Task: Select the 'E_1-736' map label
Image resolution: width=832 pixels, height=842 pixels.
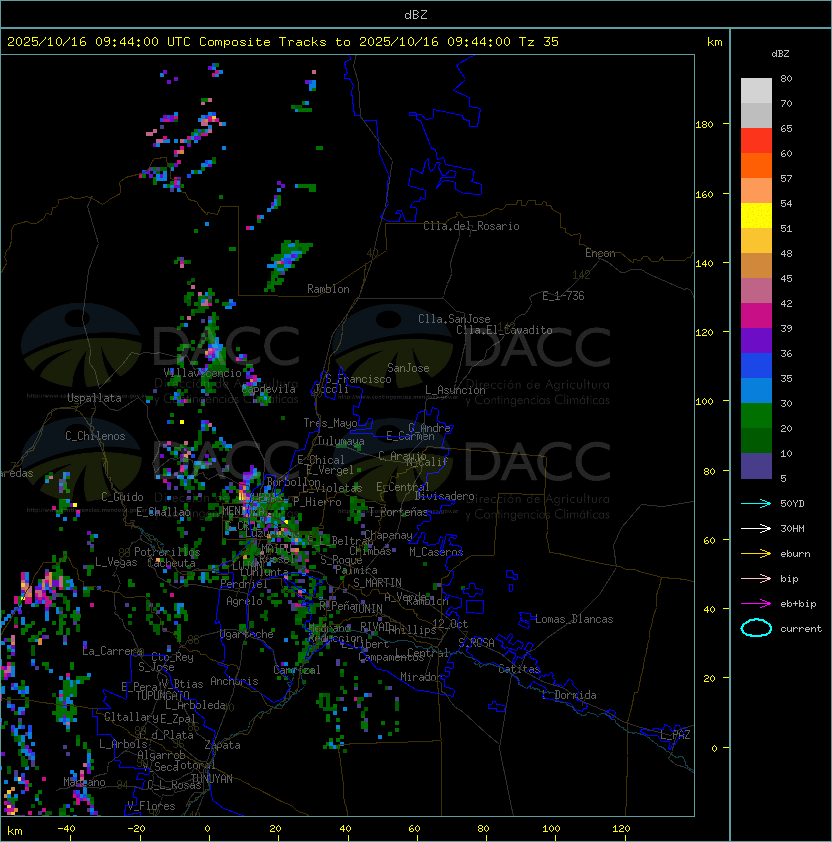Action: point(563,296)
